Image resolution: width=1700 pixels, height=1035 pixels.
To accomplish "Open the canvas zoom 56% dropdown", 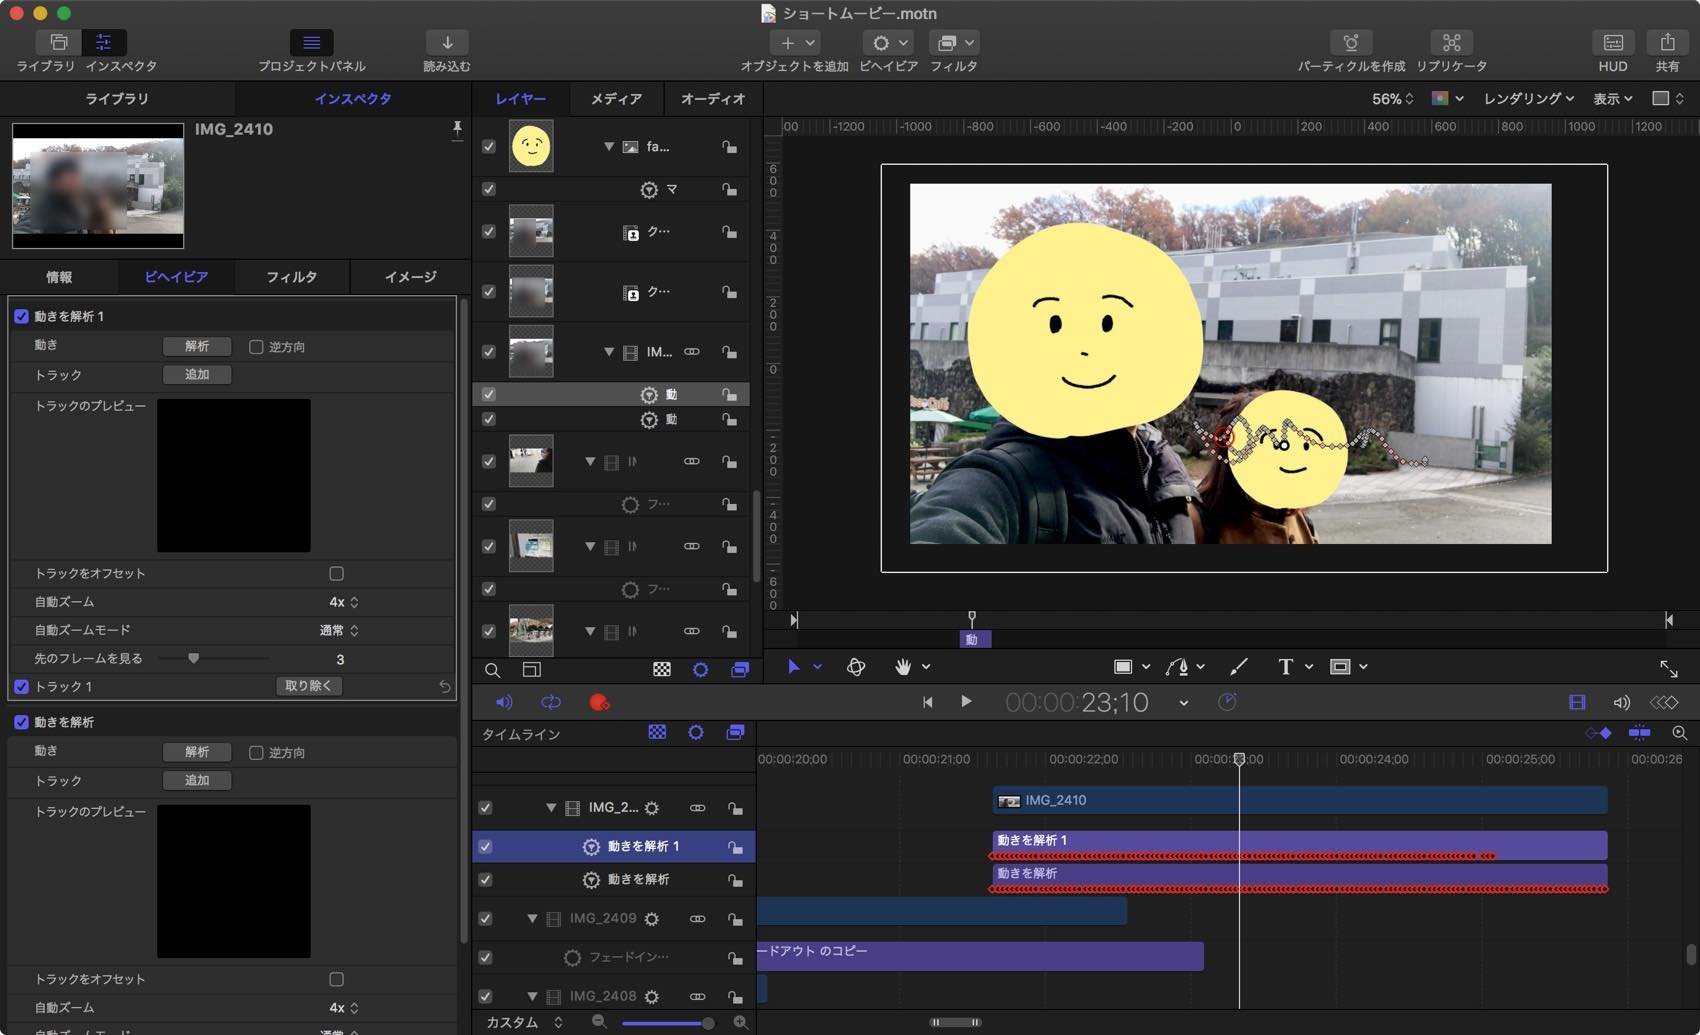I will (1392, 98).
